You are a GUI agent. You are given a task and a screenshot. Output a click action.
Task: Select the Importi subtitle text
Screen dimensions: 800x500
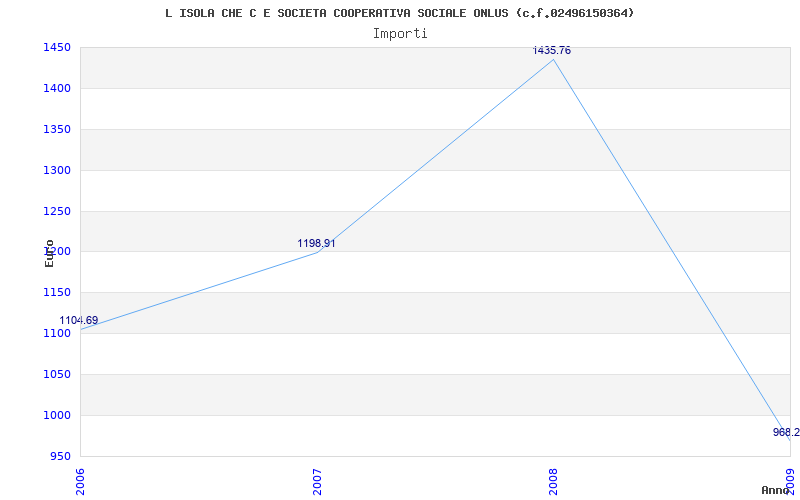tap(400, 34)
